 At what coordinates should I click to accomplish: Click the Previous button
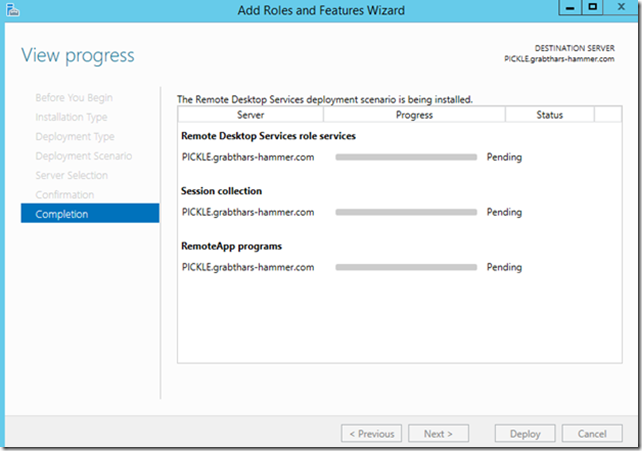pyautogui.click(x=371, y=433)
